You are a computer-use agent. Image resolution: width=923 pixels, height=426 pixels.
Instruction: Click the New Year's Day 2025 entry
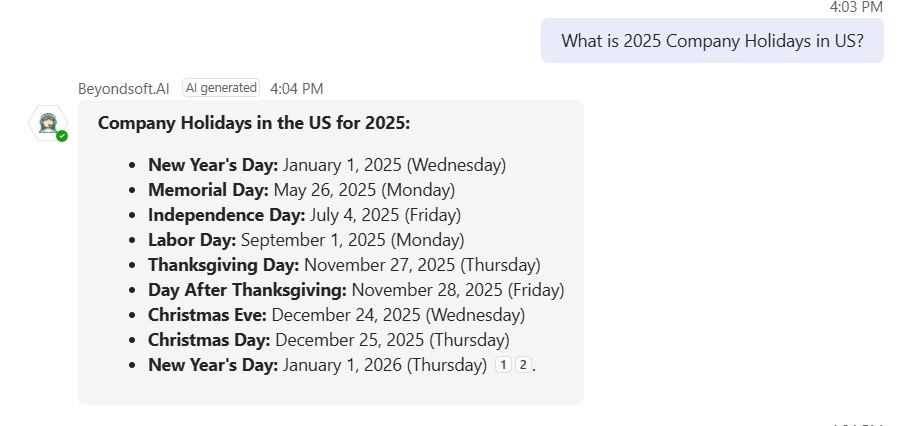(x=327, y=164)
